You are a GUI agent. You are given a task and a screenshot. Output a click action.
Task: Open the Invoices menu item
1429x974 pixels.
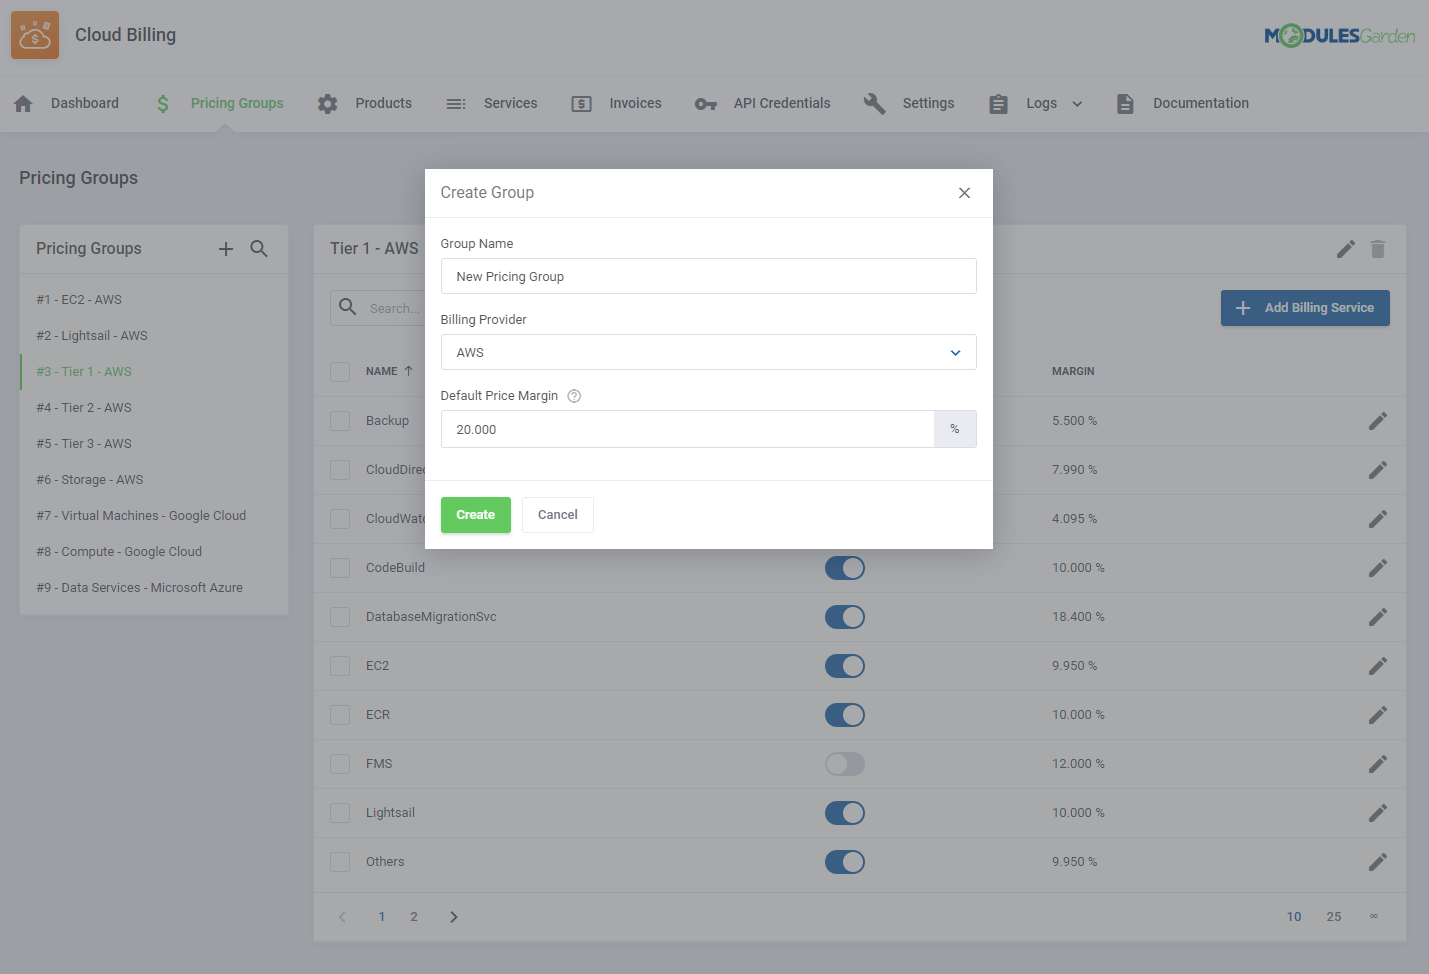pyautogui.click(x=636, y=104)
